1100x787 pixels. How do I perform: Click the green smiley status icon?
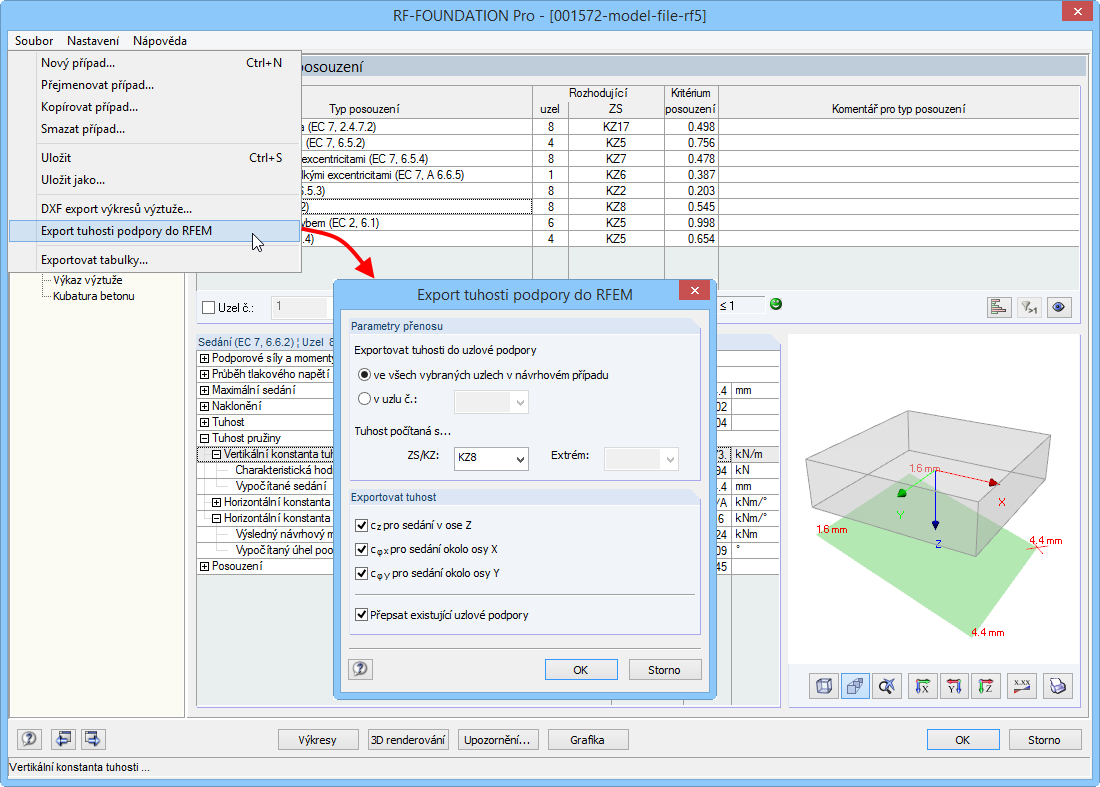pos(776,304)
